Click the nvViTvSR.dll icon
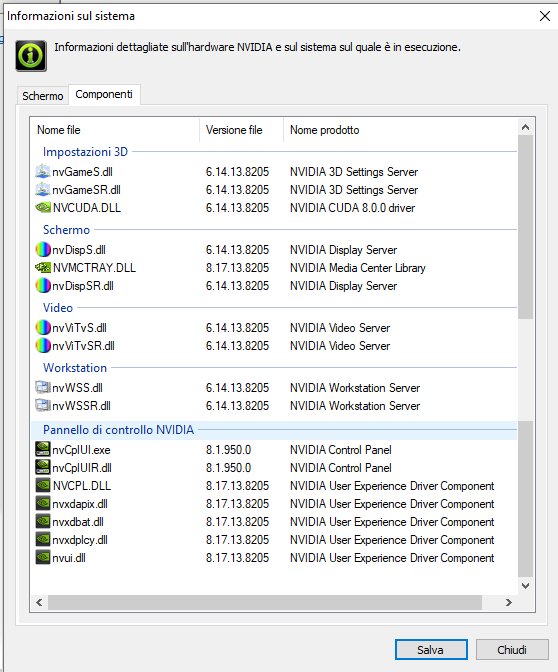 [x=42, y=345]
